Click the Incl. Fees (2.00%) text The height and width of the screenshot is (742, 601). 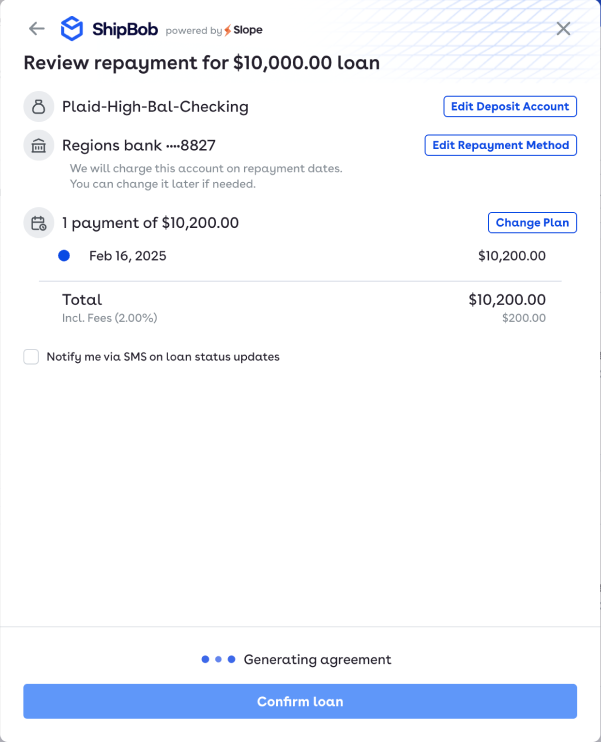coord(109,318)
